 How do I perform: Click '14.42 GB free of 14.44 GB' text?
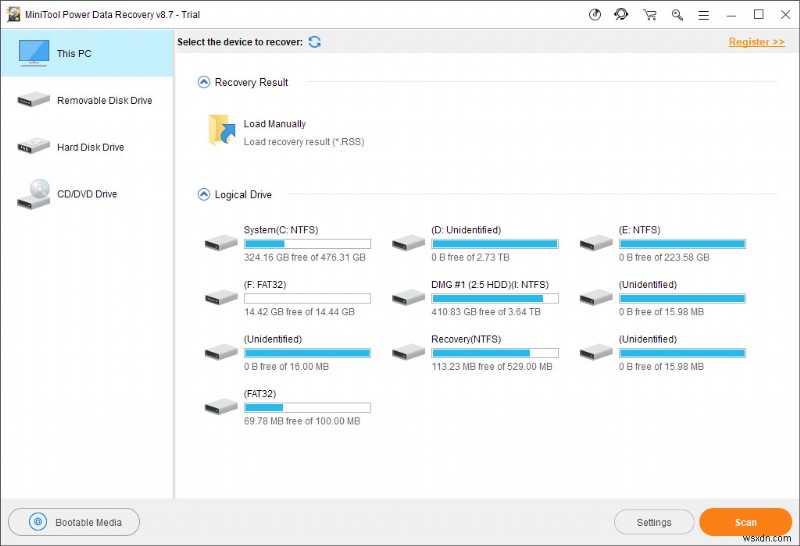[299, 312]
